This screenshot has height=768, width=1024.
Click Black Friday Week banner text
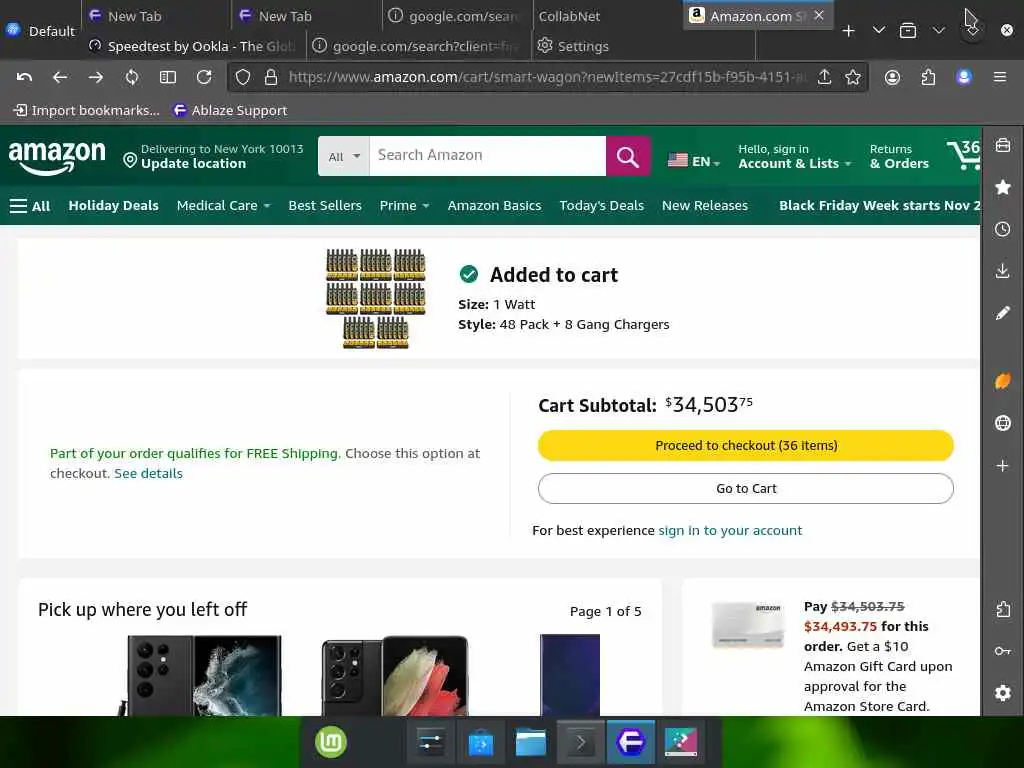(879, 206)
